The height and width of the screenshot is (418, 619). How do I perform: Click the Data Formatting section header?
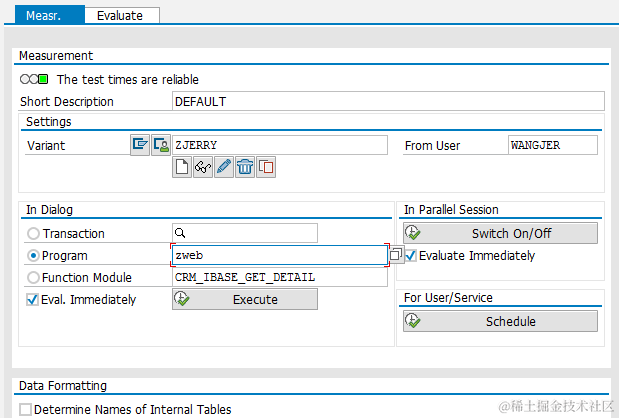pos(63,385)
